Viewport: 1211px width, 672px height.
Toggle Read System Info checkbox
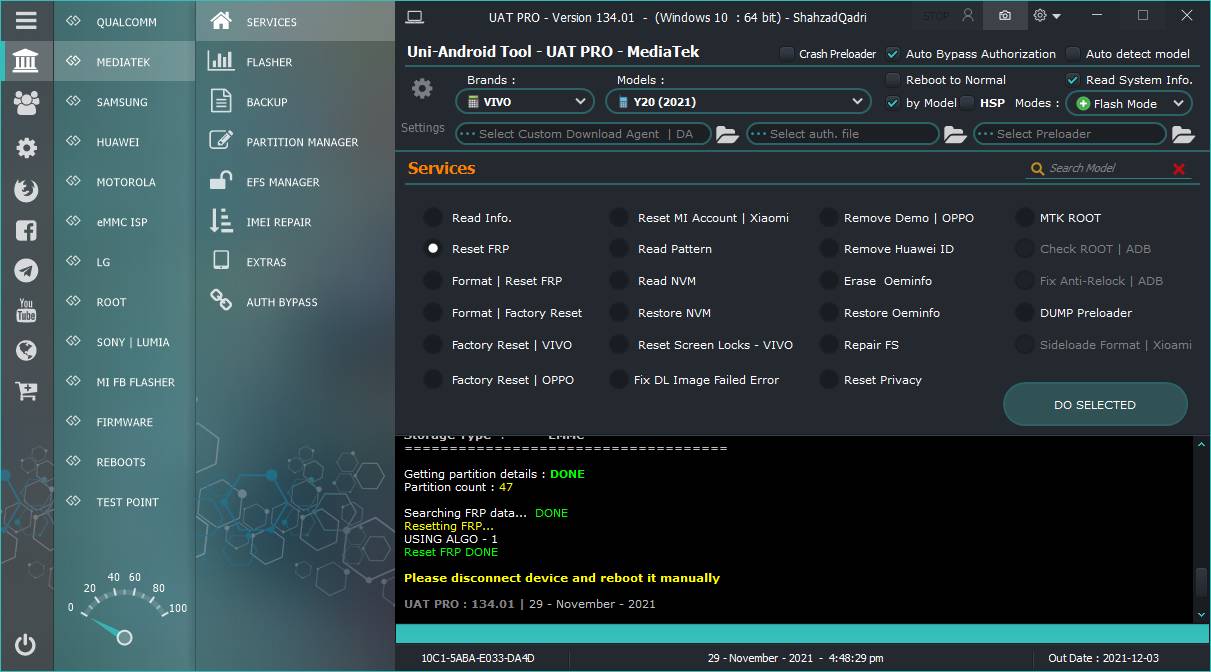pos(1073,80)
